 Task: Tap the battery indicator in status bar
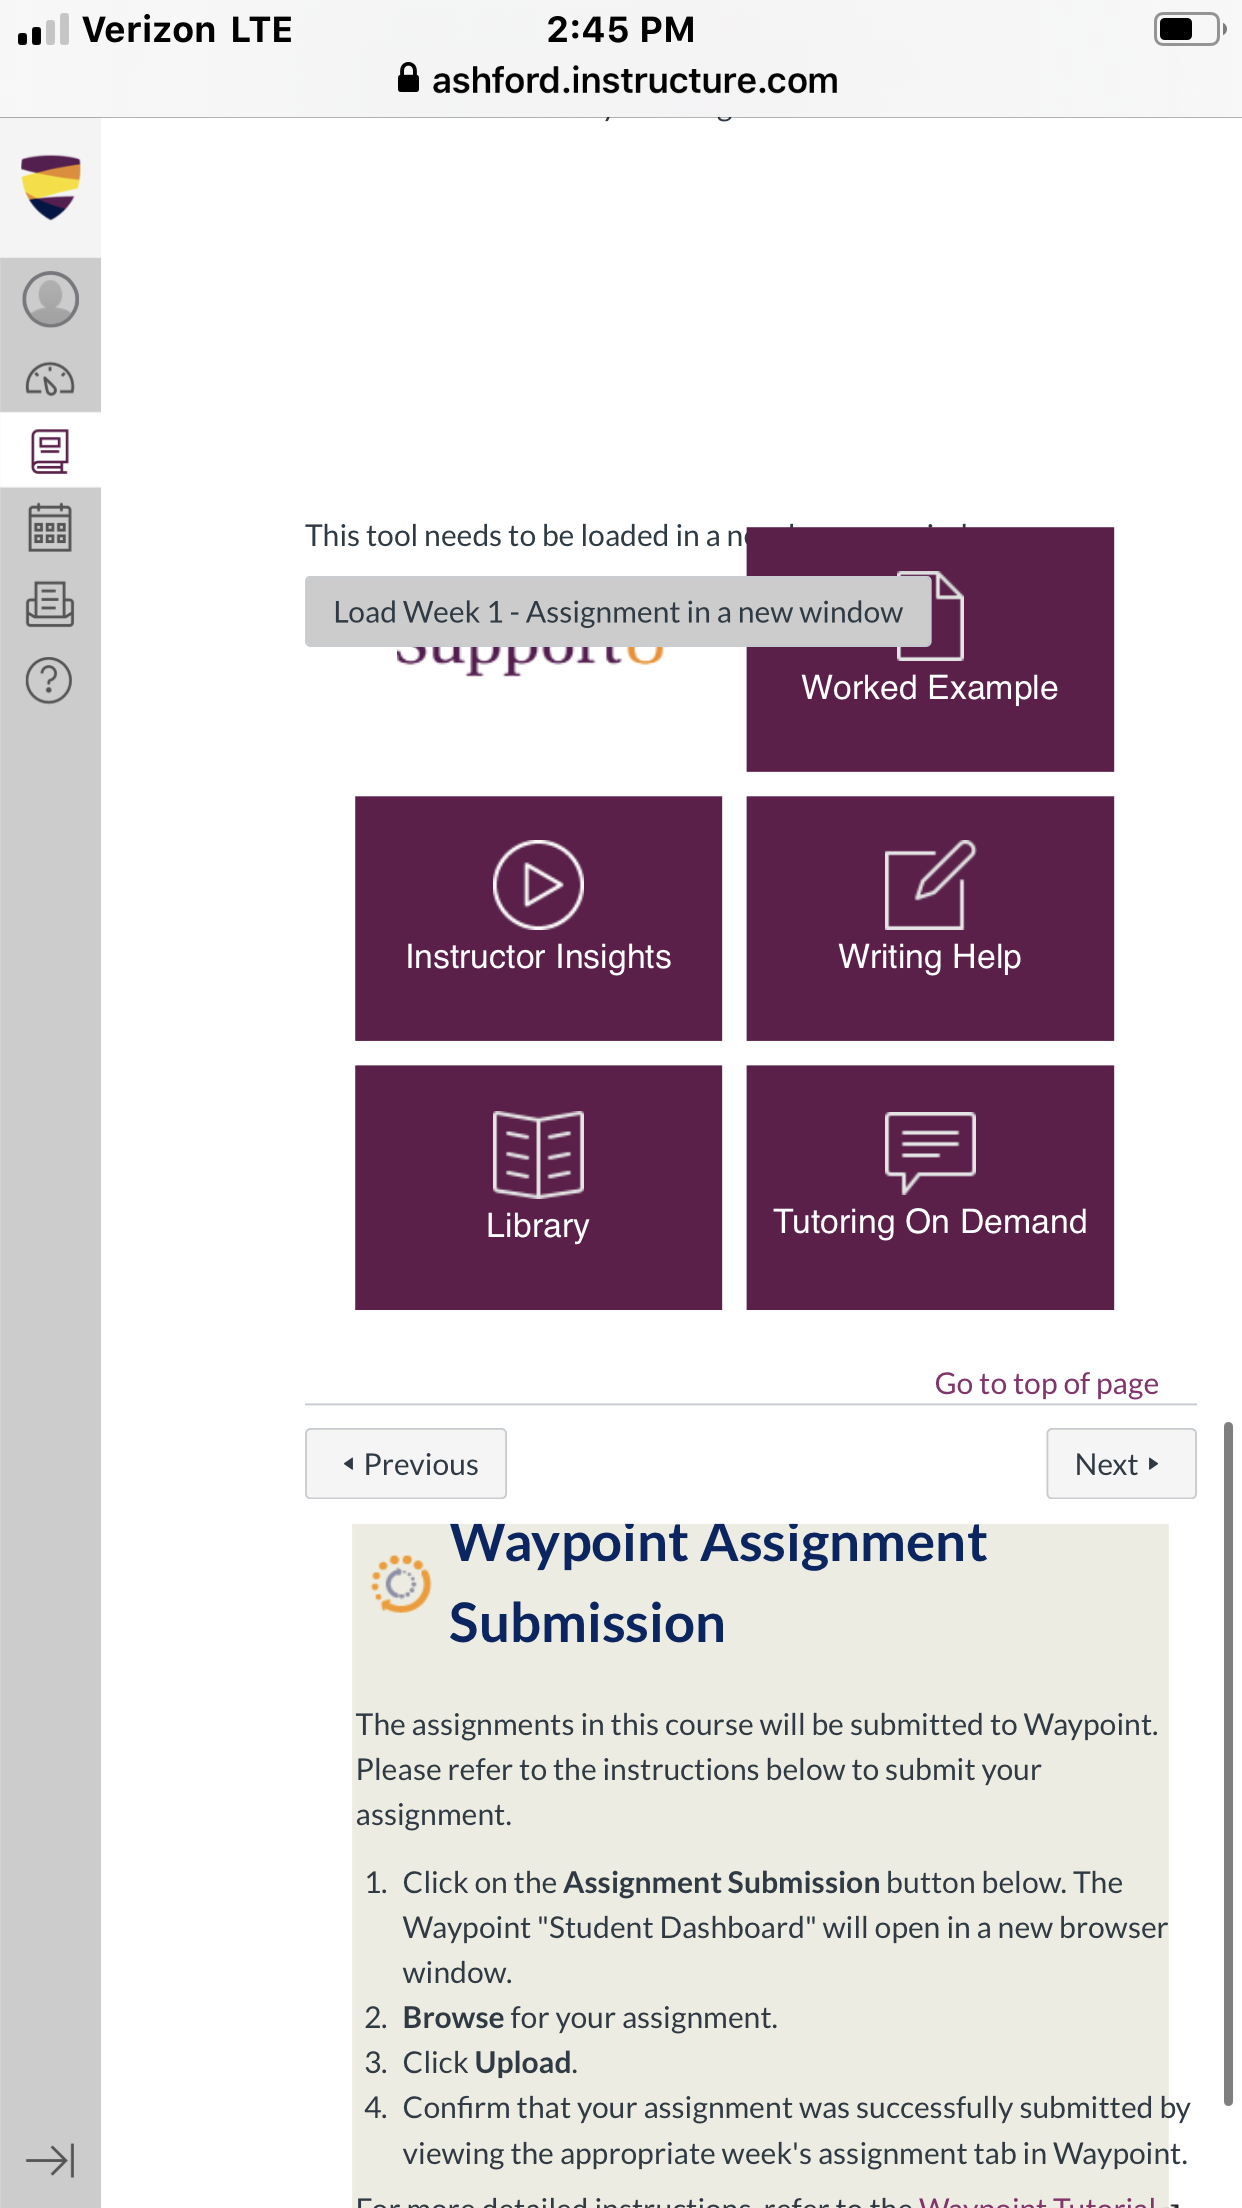coord(1190,29)
